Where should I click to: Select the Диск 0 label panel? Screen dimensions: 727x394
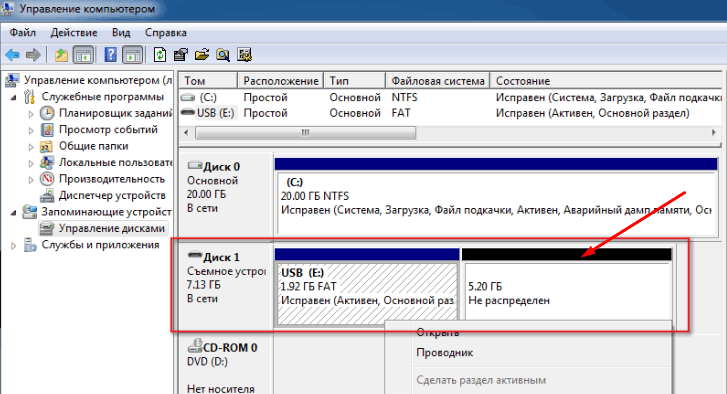pyautogui.click(x=226, y=196)
